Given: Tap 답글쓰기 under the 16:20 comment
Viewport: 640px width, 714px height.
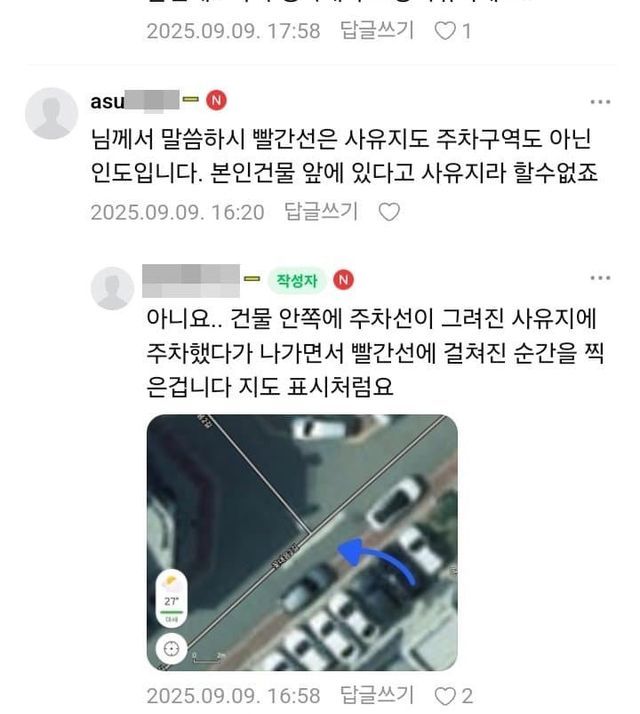Looking at the screenshot, I should [321, 211].
